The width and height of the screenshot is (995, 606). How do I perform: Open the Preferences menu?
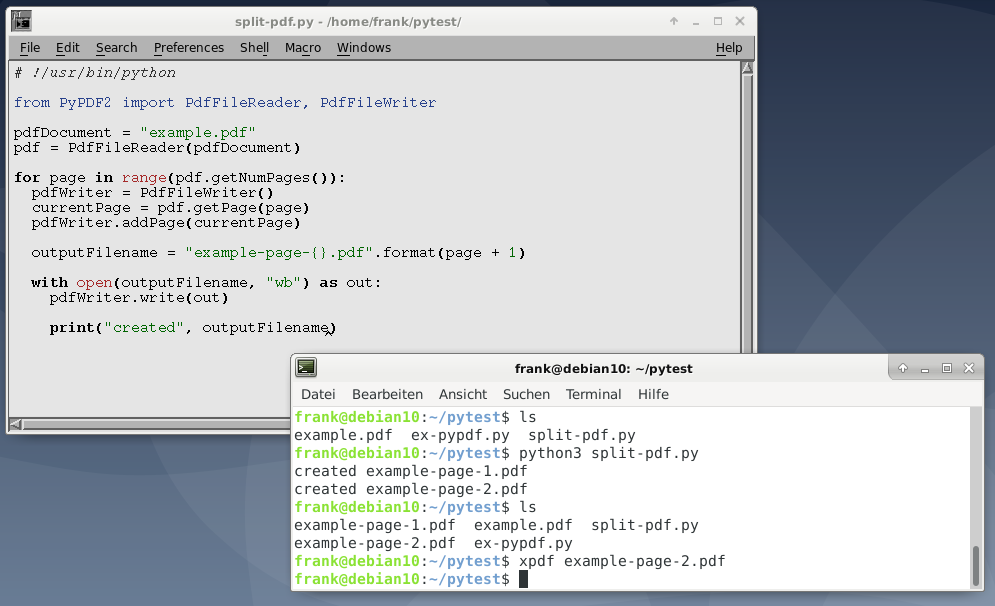188,47
